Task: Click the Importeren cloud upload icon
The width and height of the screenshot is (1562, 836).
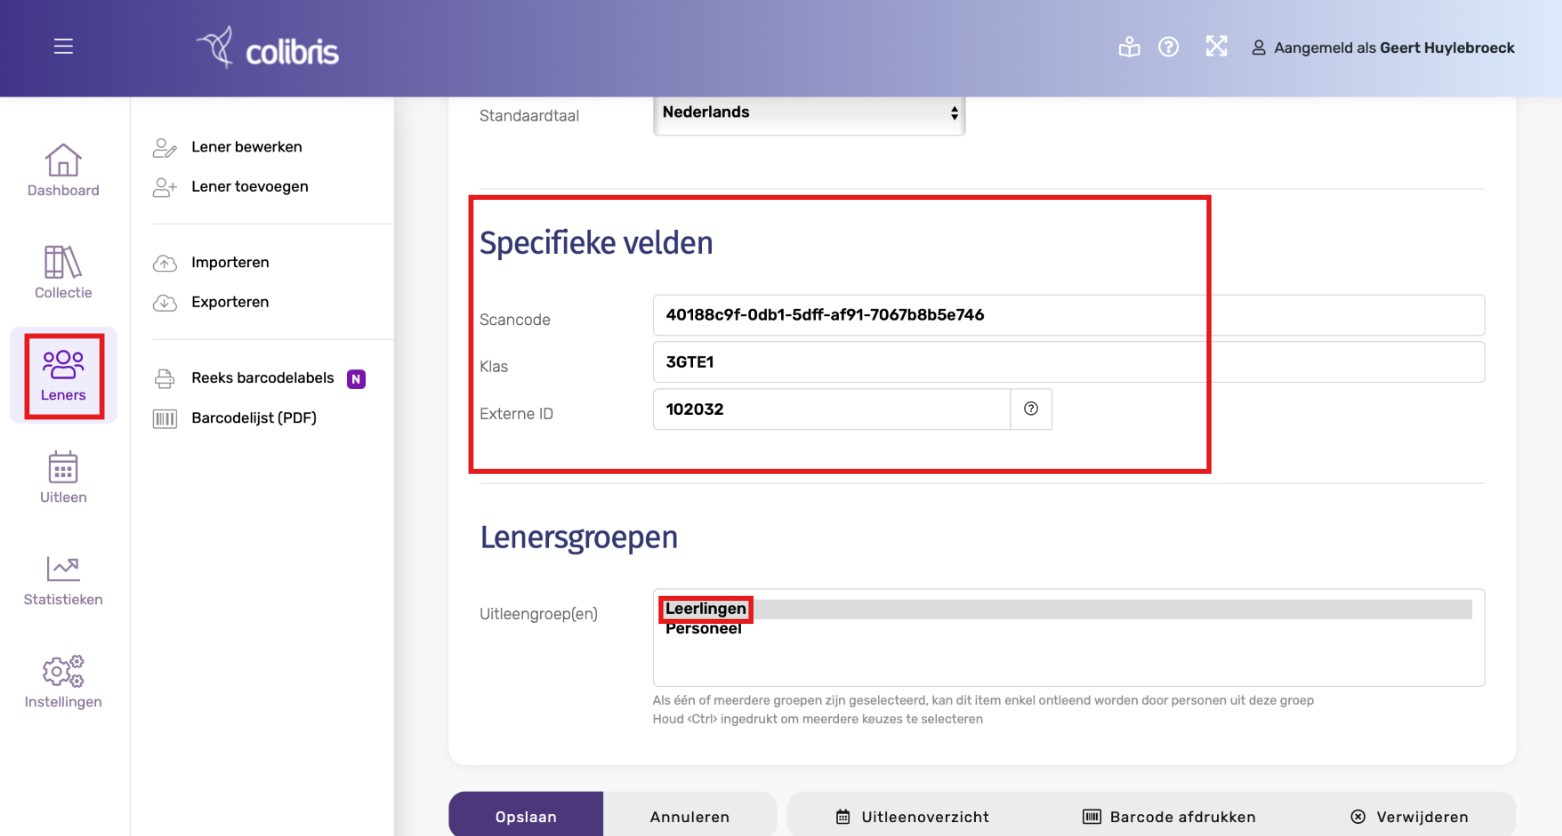Action: pyautogui.click(x=165, y=263)
